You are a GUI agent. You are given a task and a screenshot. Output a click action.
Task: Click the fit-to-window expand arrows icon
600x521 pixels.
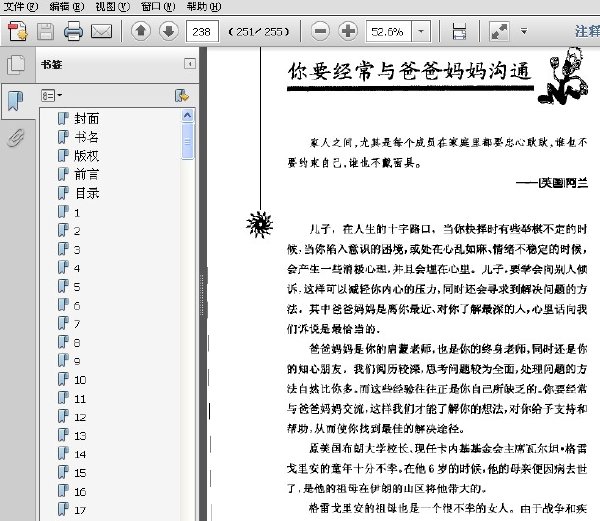pyautogui.click(x=499, y=31)
